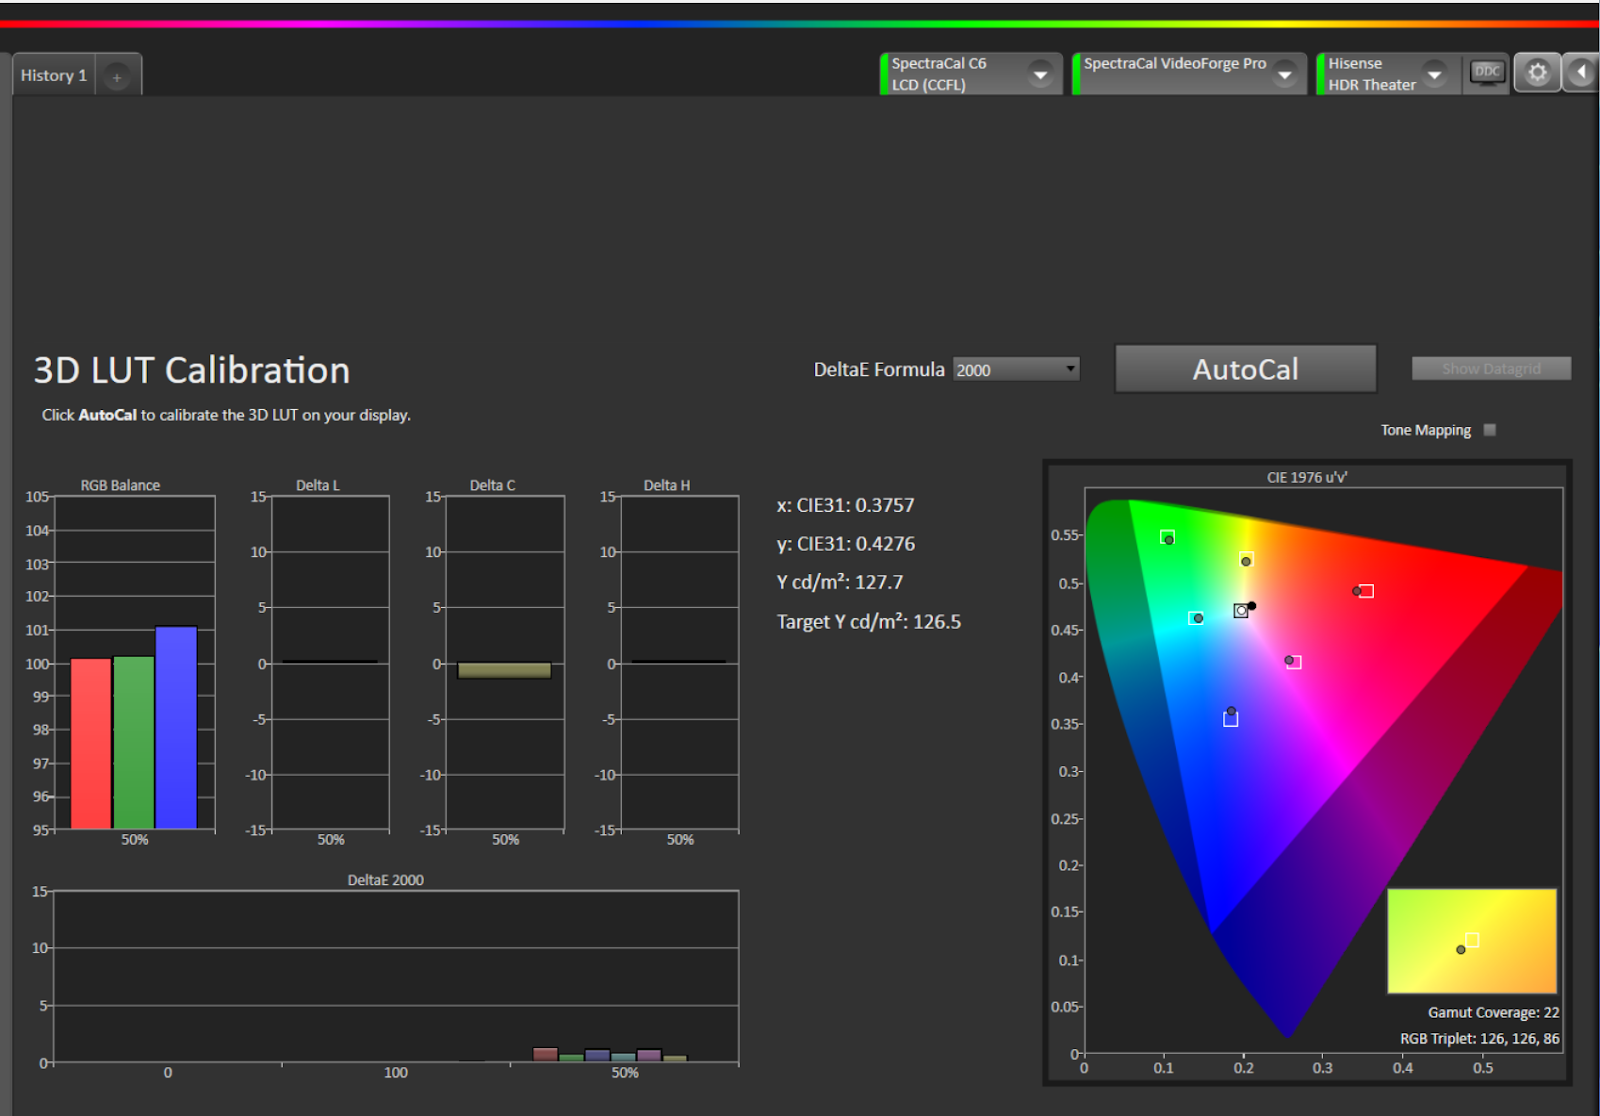Click the yellow target square on CIE chart

pos(1246,558)
